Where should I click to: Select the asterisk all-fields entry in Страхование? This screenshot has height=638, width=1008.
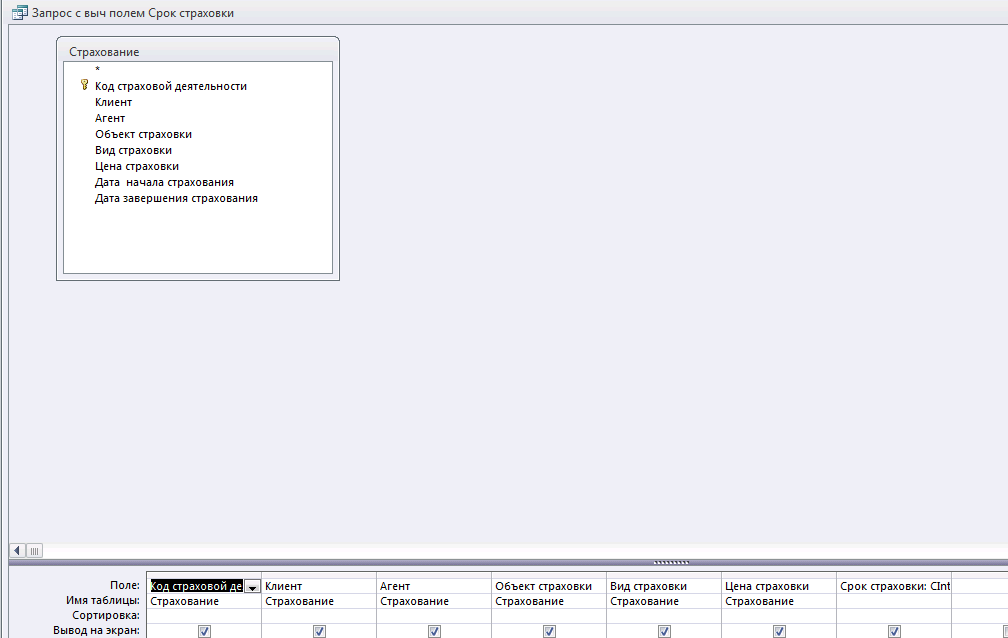coord(98,70)
